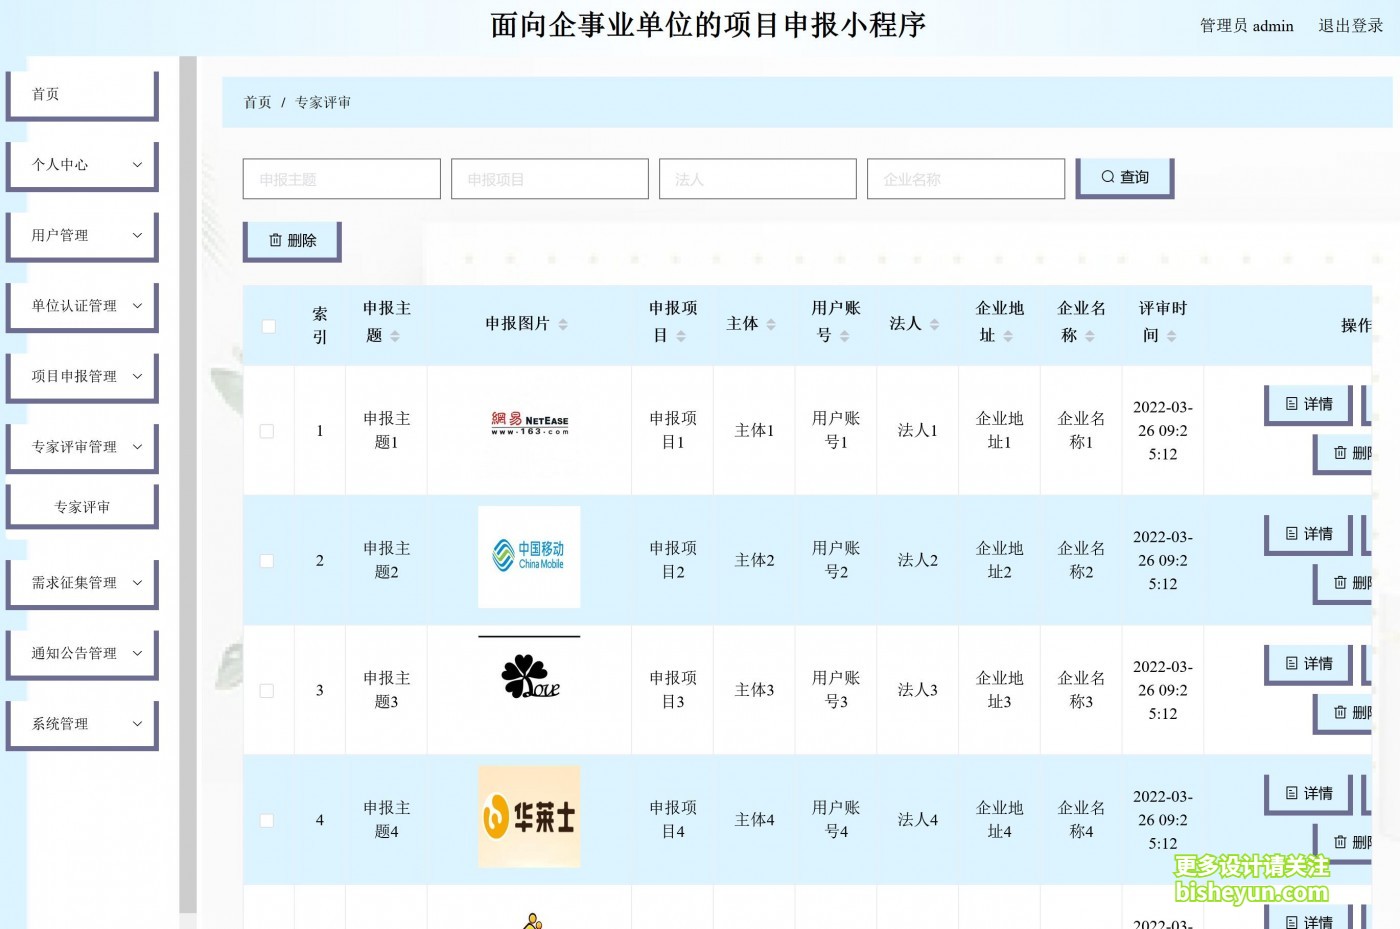Click the sort arrows beside 法人 column

pos(932,324)
